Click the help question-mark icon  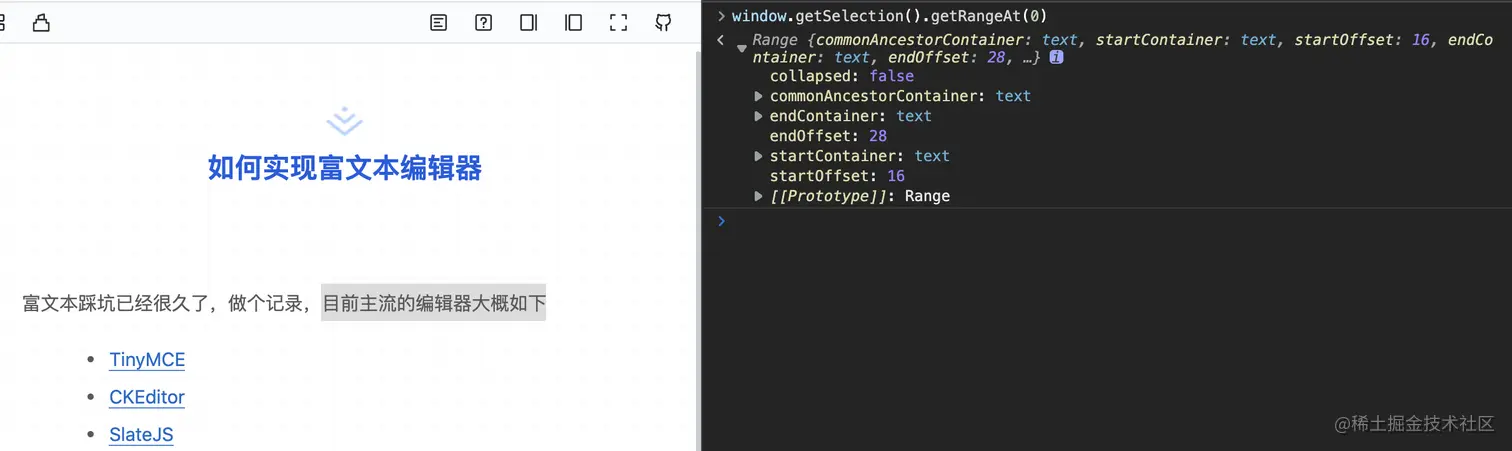click(x=483, y=22)
